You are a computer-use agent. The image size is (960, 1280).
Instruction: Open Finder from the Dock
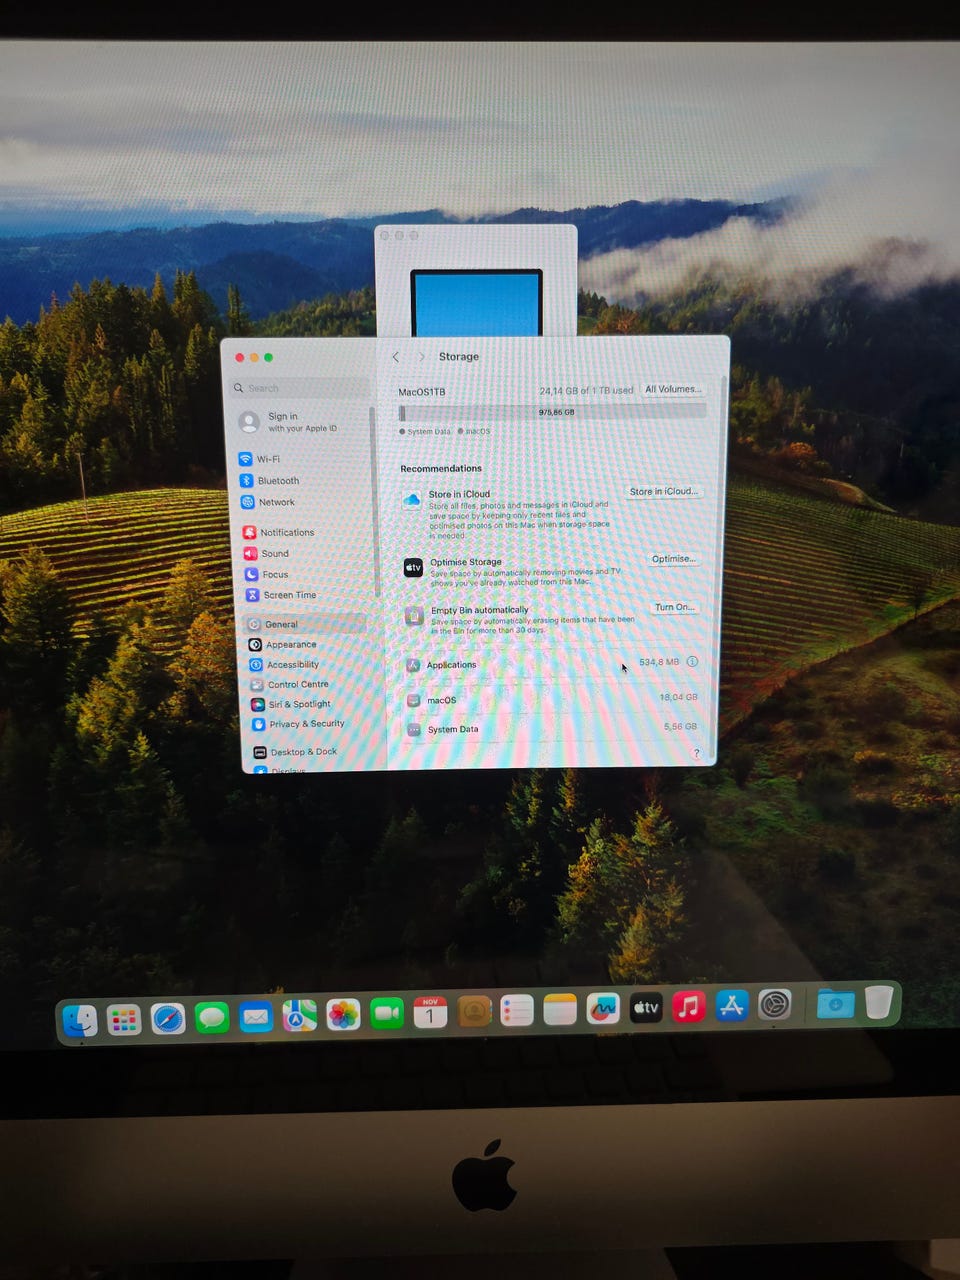80,1020
